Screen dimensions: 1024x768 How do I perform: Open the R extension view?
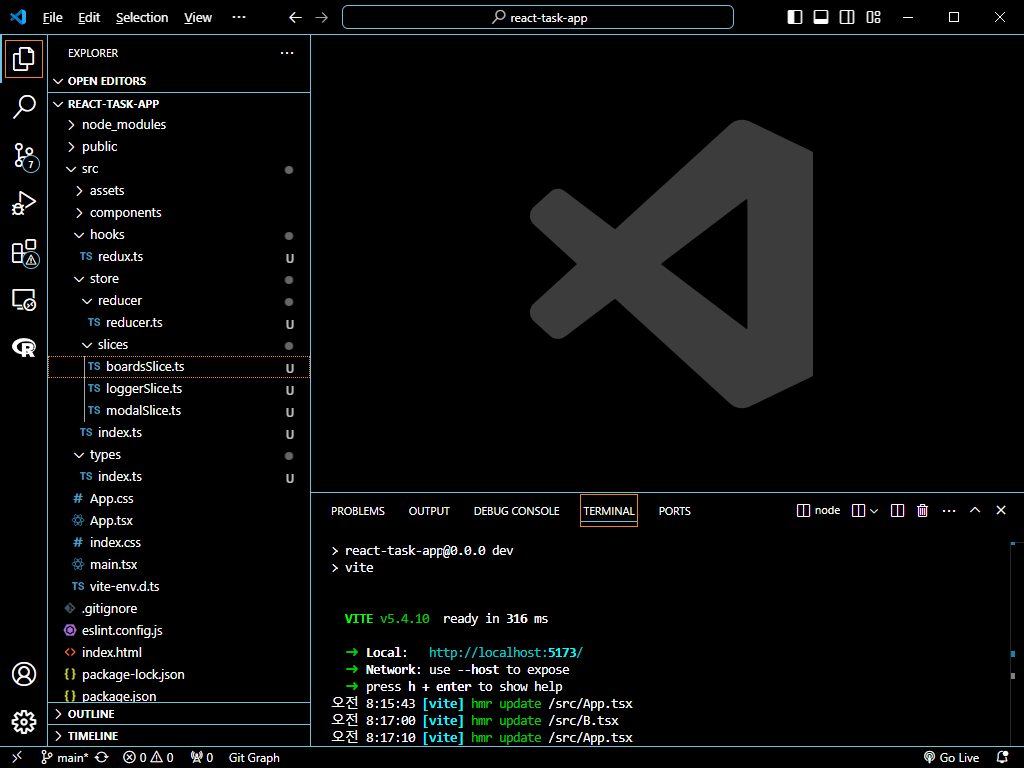point(24,347)
